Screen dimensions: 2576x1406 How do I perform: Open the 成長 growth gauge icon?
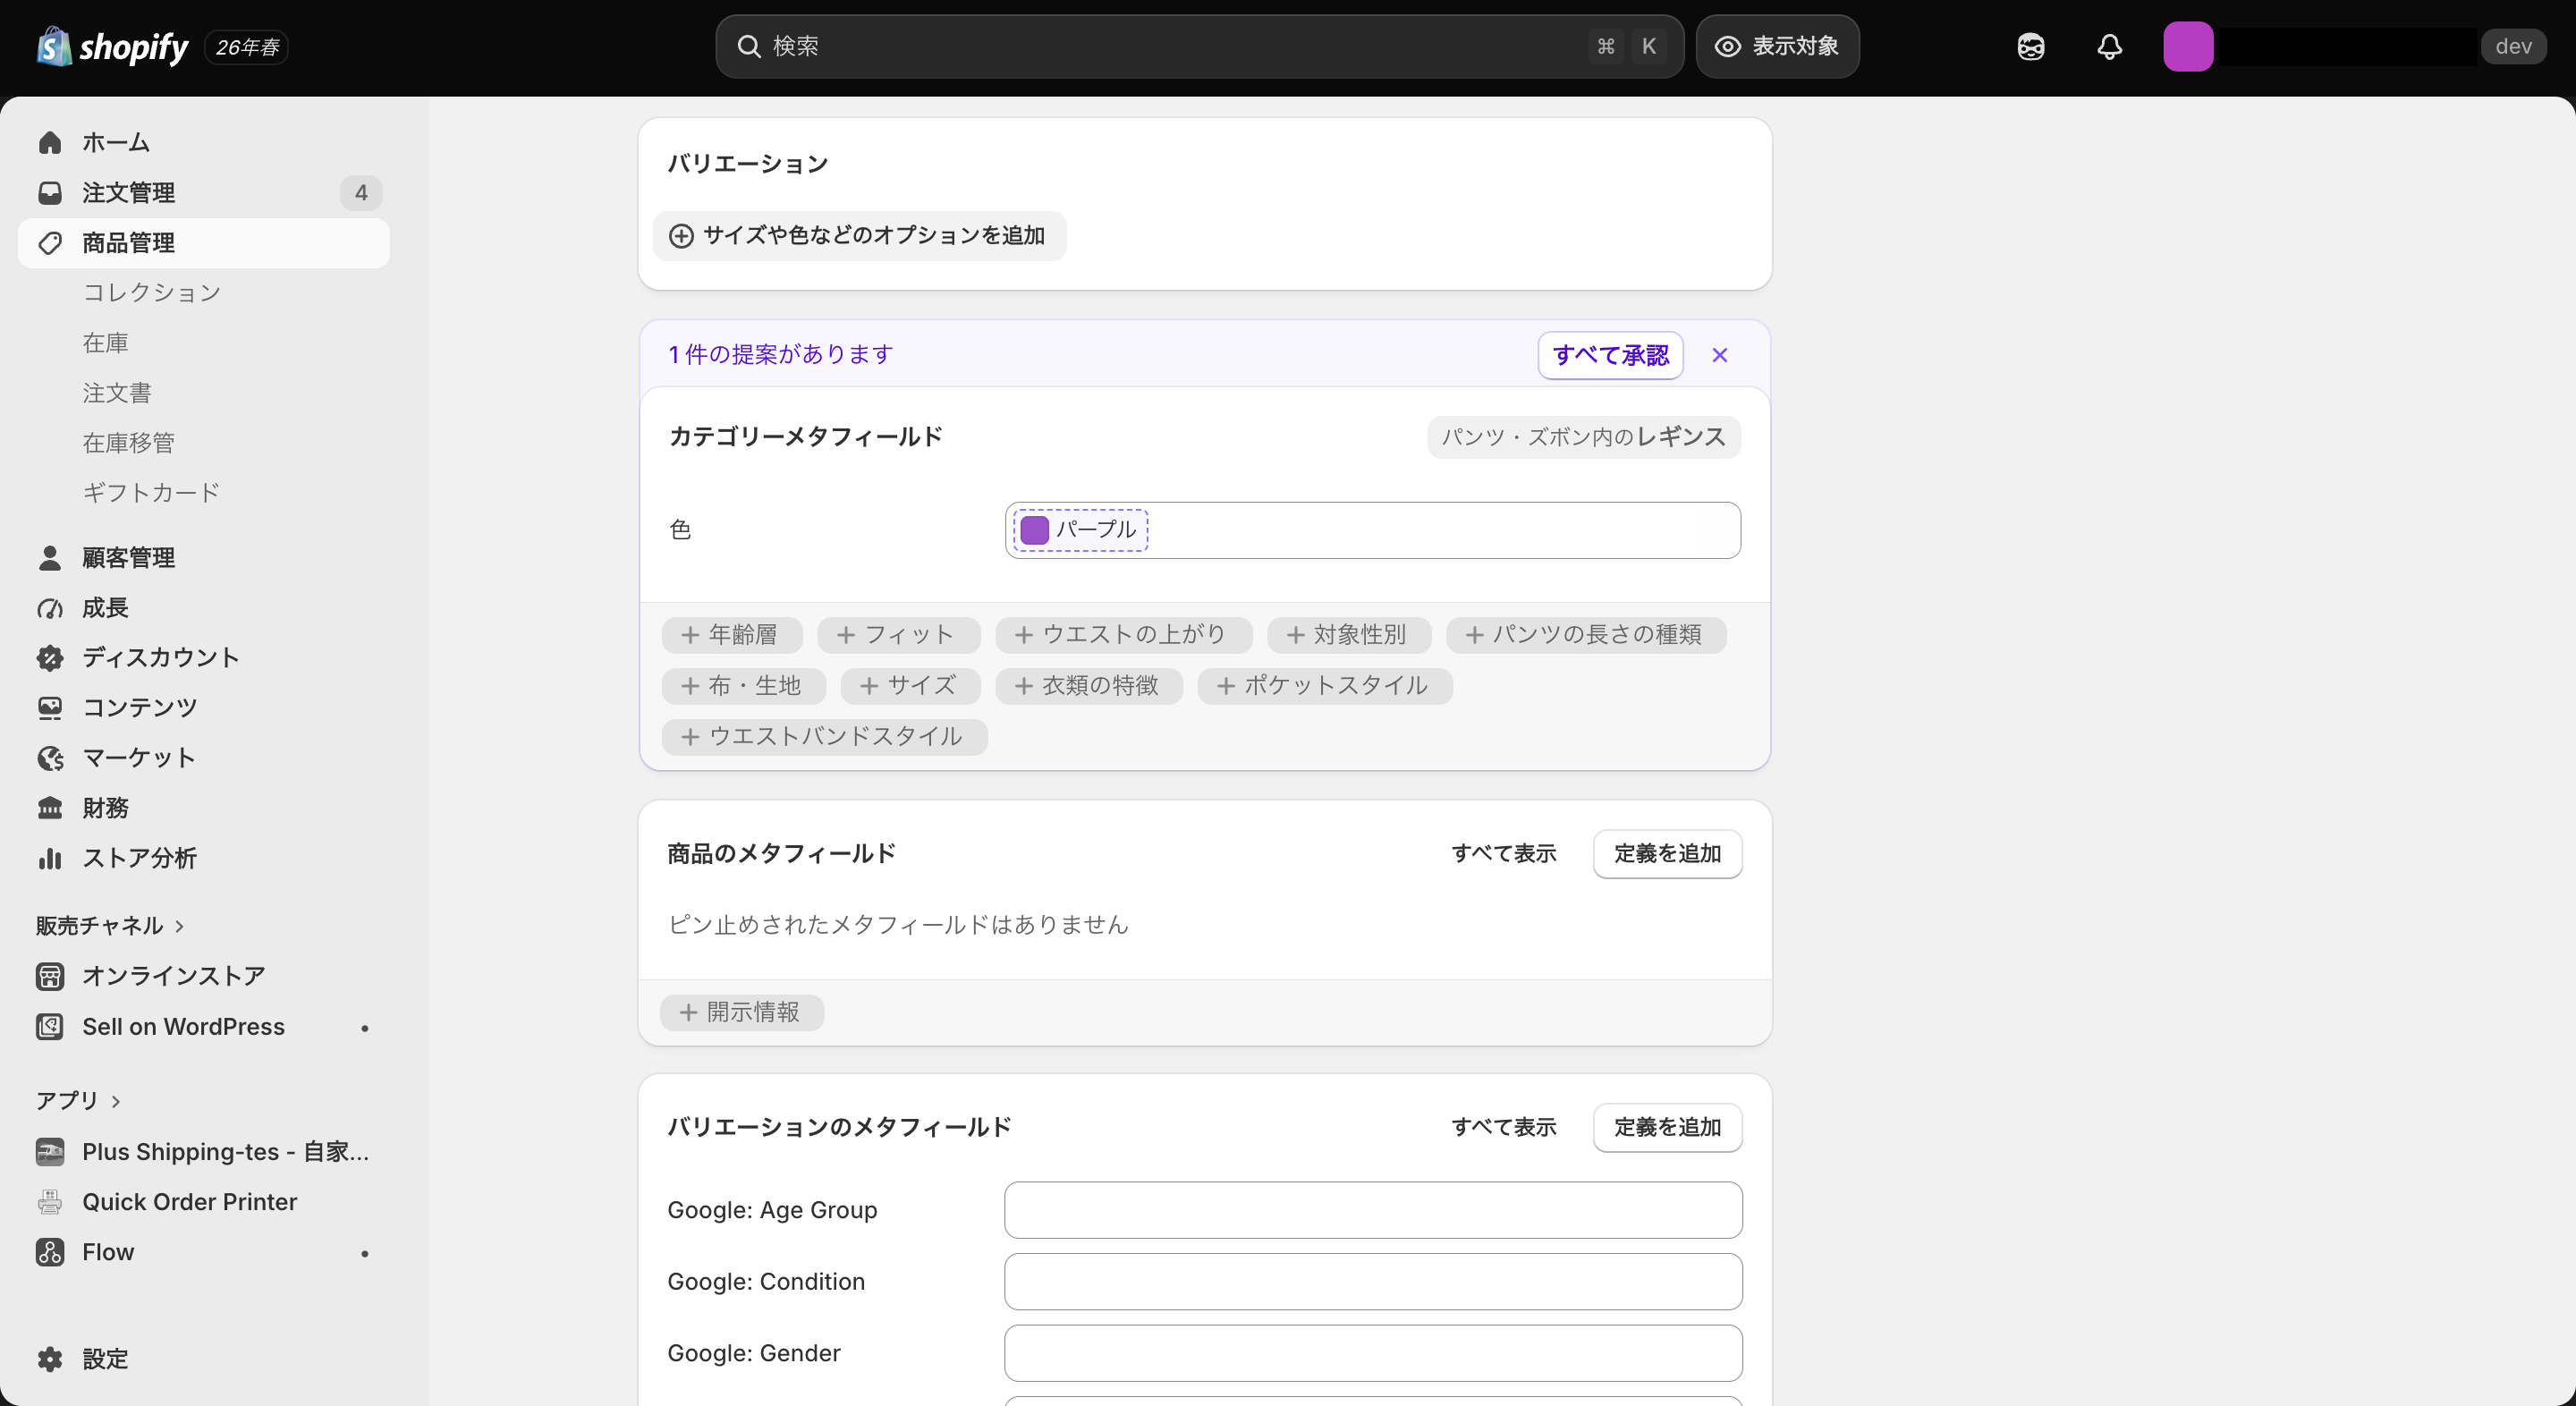click(x=50, y=608)
